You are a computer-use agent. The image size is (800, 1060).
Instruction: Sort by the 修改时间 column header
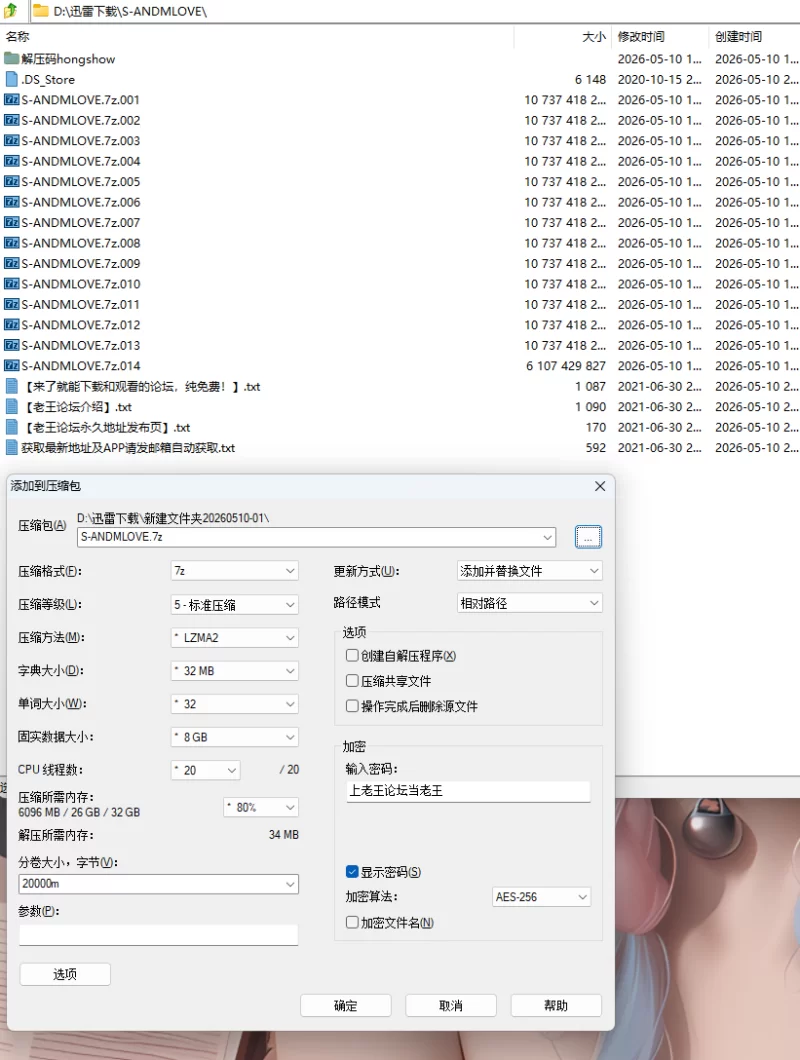click(640, 37)
